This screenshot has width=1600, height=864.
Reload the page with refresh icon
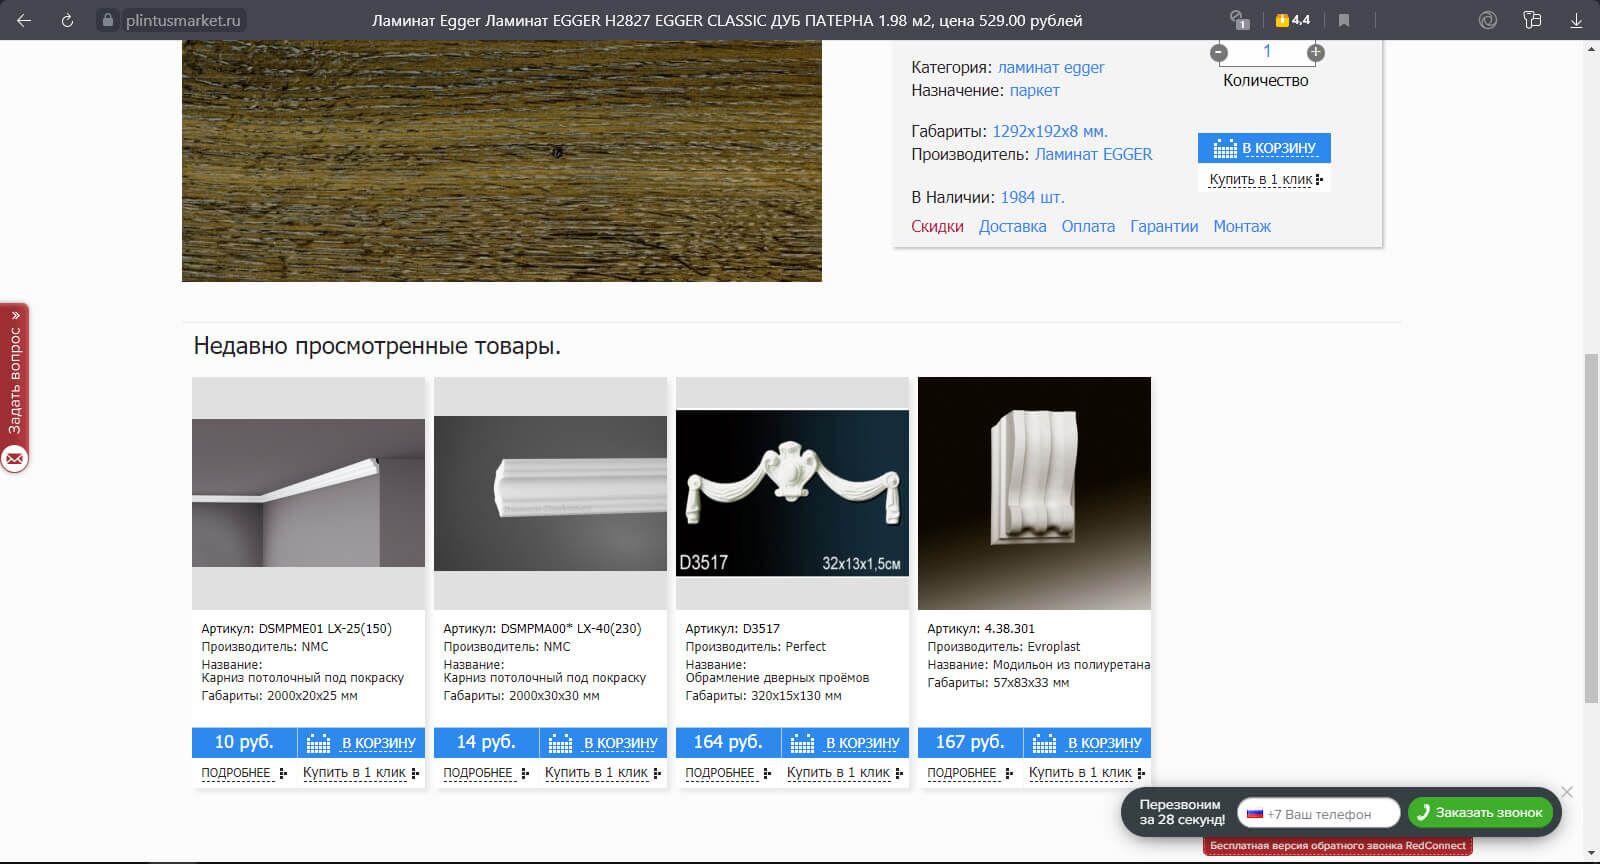point(67,20)
